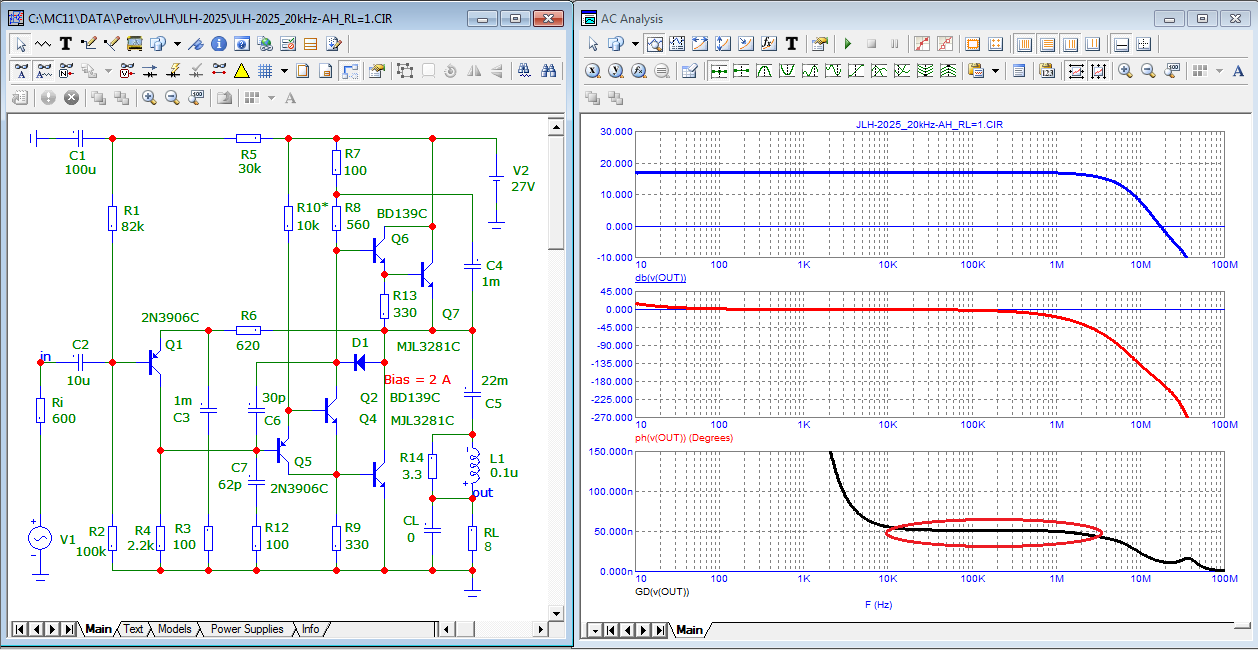Run the AC analysis with green play button
Screen dimensions: 1258x650
(x=848, y=44)
